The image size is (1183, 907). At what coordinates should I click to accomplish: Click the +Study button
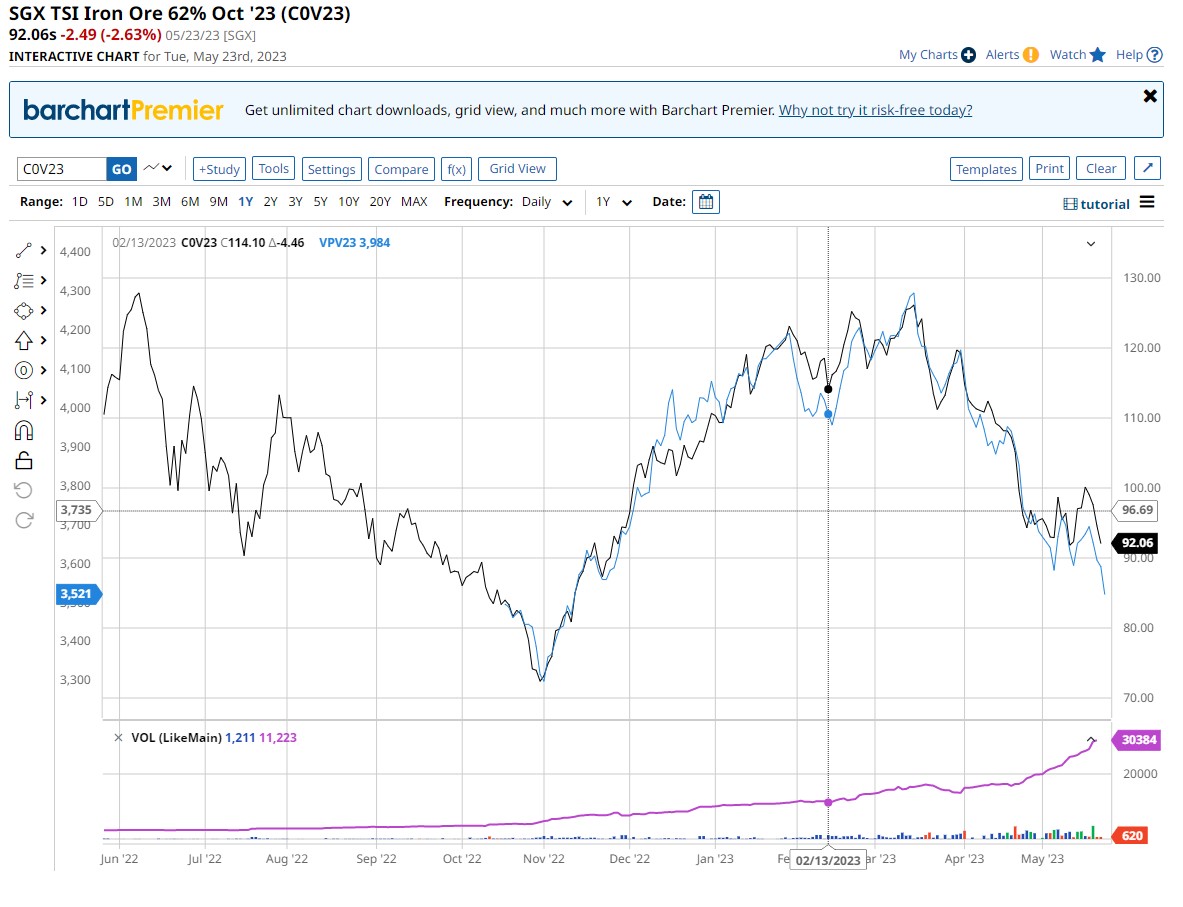(219, 169)
